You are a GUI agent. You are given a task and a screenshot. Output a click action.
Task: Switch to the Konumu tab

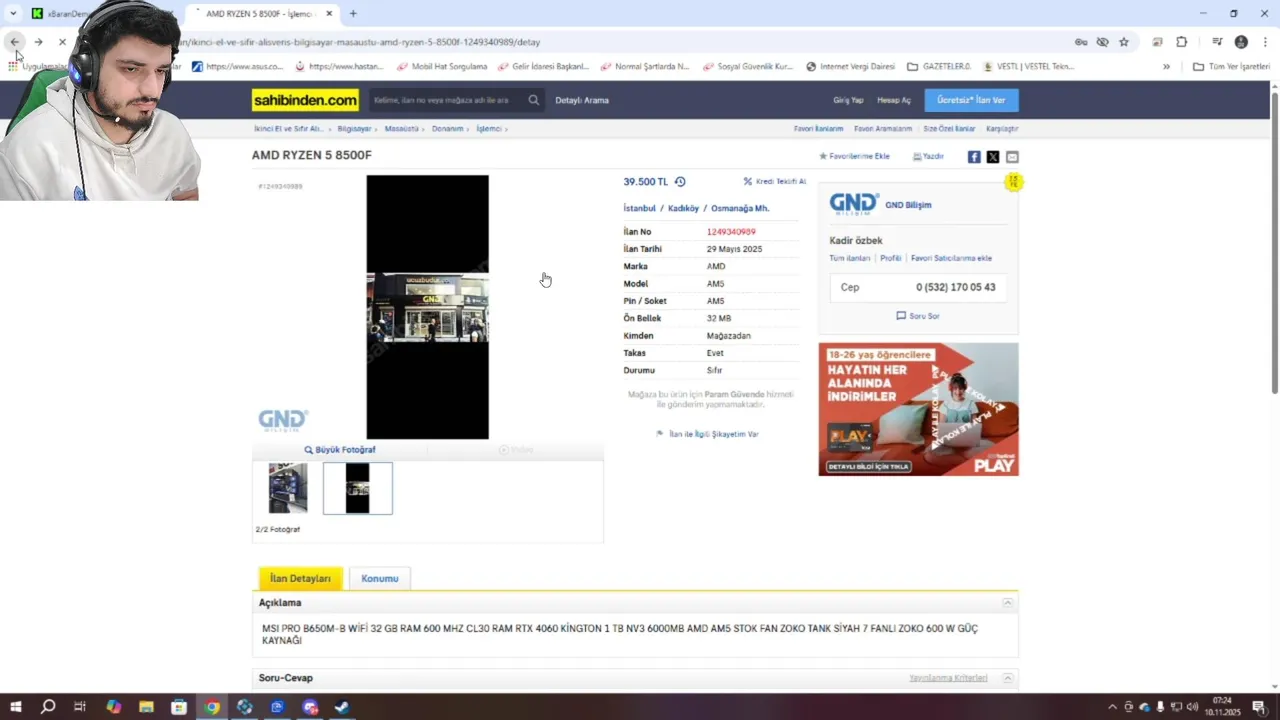[x=380, y=578]
